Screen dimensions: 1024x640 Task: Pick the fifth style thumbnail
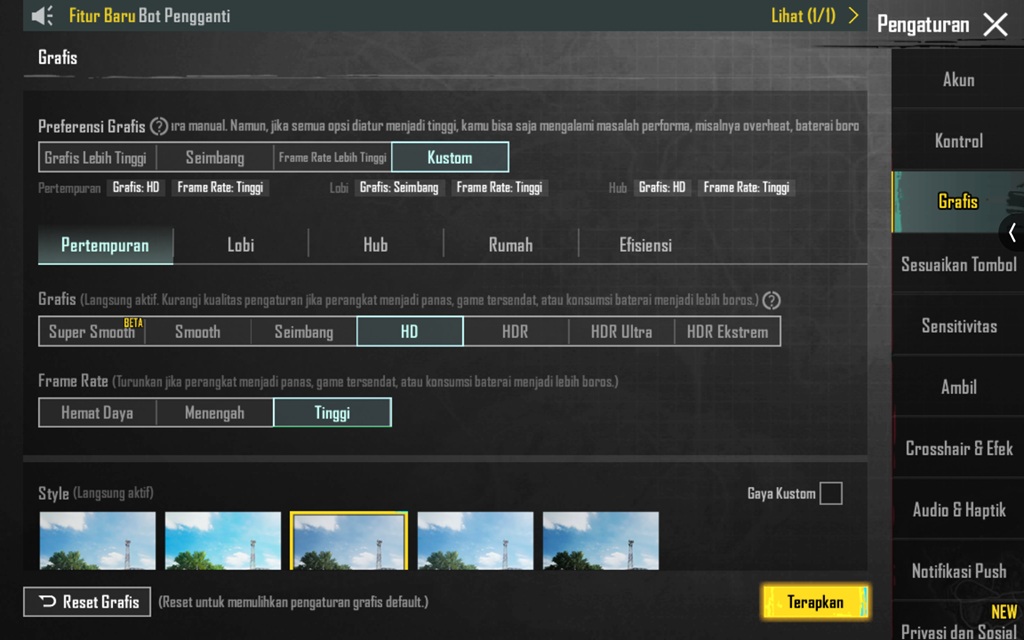coord(601,540)
